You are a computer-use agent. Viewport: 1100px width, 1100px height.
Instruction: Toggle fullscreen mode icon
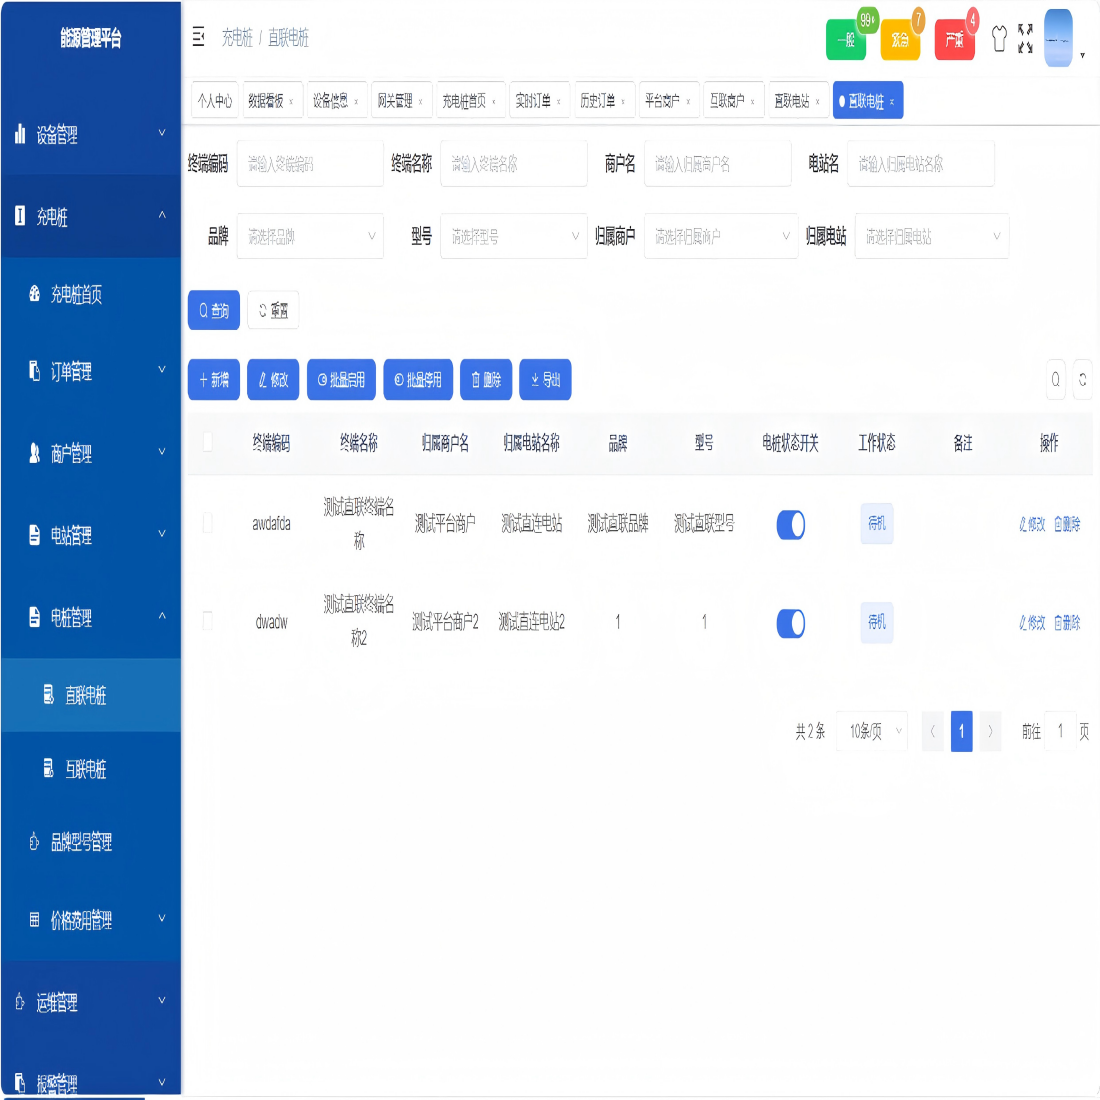point(1025,39)
